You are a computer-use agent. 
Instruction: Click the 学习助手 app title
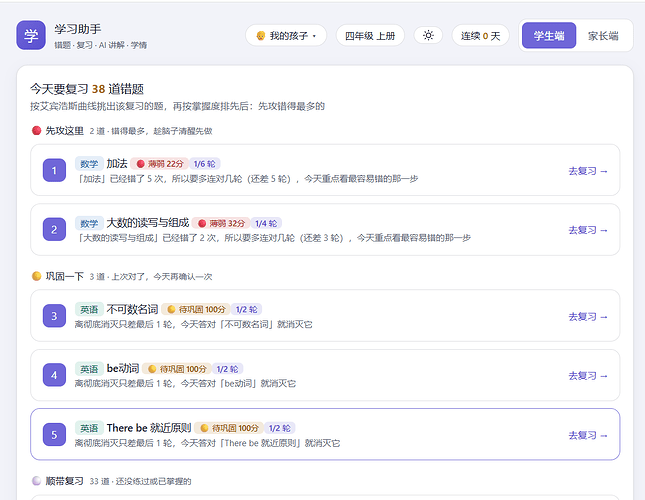pos(78,29)
